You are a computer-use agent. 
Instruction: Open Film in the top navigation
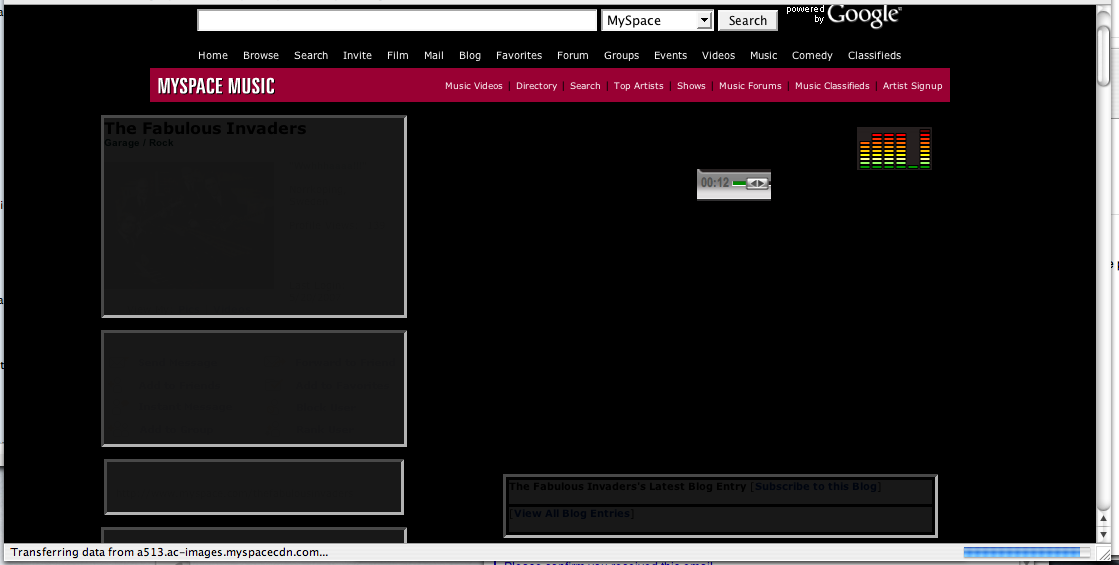[x=398, y=55]
